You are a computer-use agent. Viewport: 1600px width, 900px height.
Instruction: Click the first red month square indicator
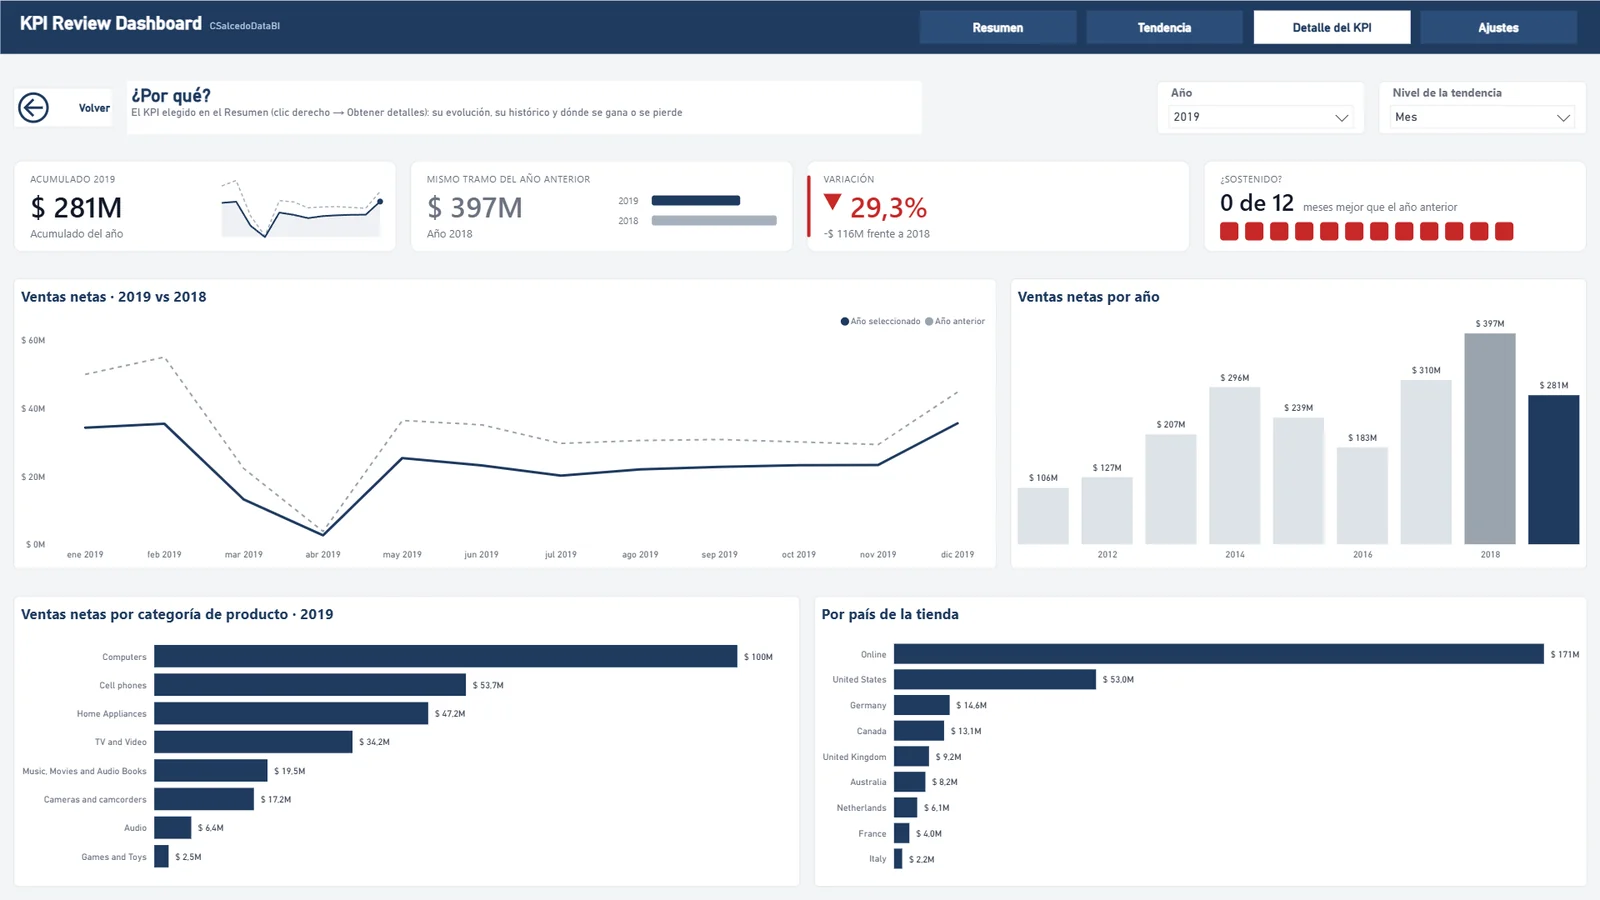[1229, 232]
